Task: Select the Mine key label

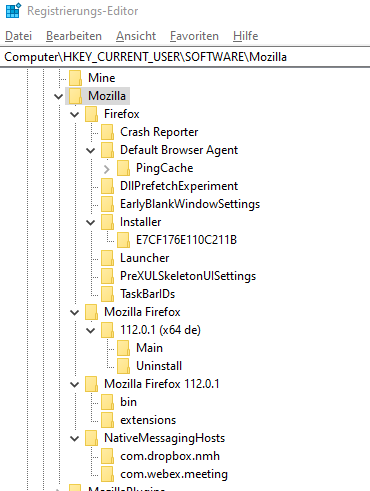Action: click(102, 78)
